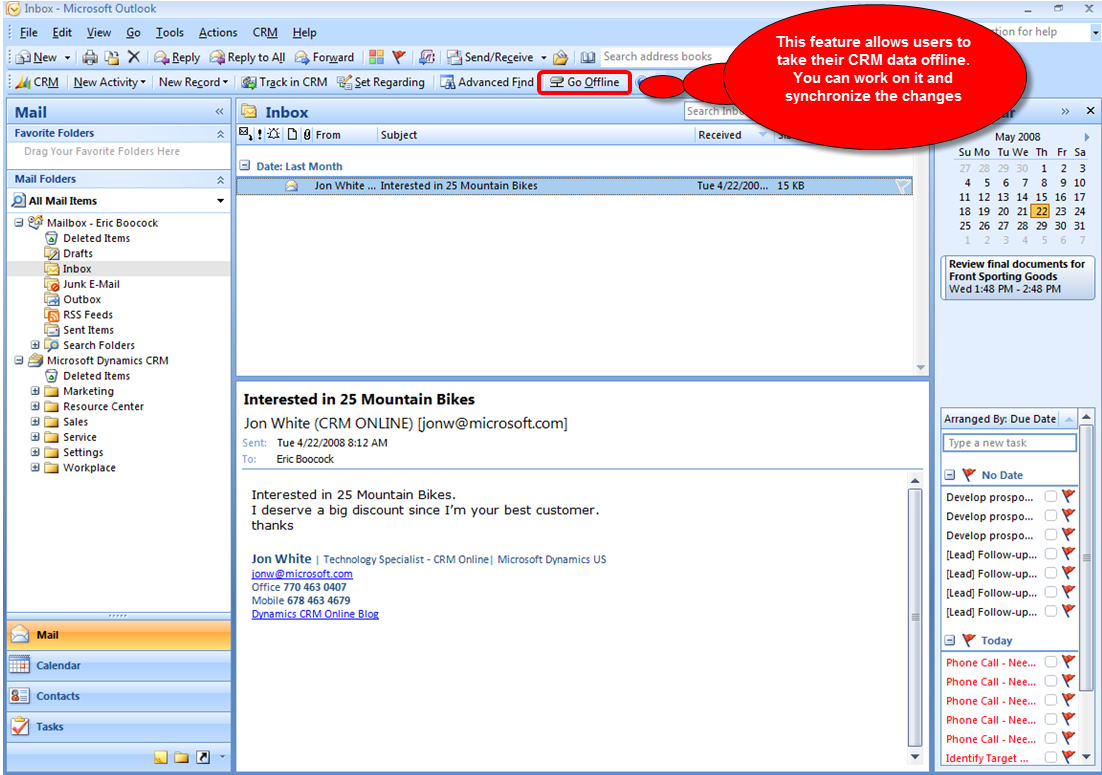Click the Go Offline button
The image size is (1102, 775).
585,82
